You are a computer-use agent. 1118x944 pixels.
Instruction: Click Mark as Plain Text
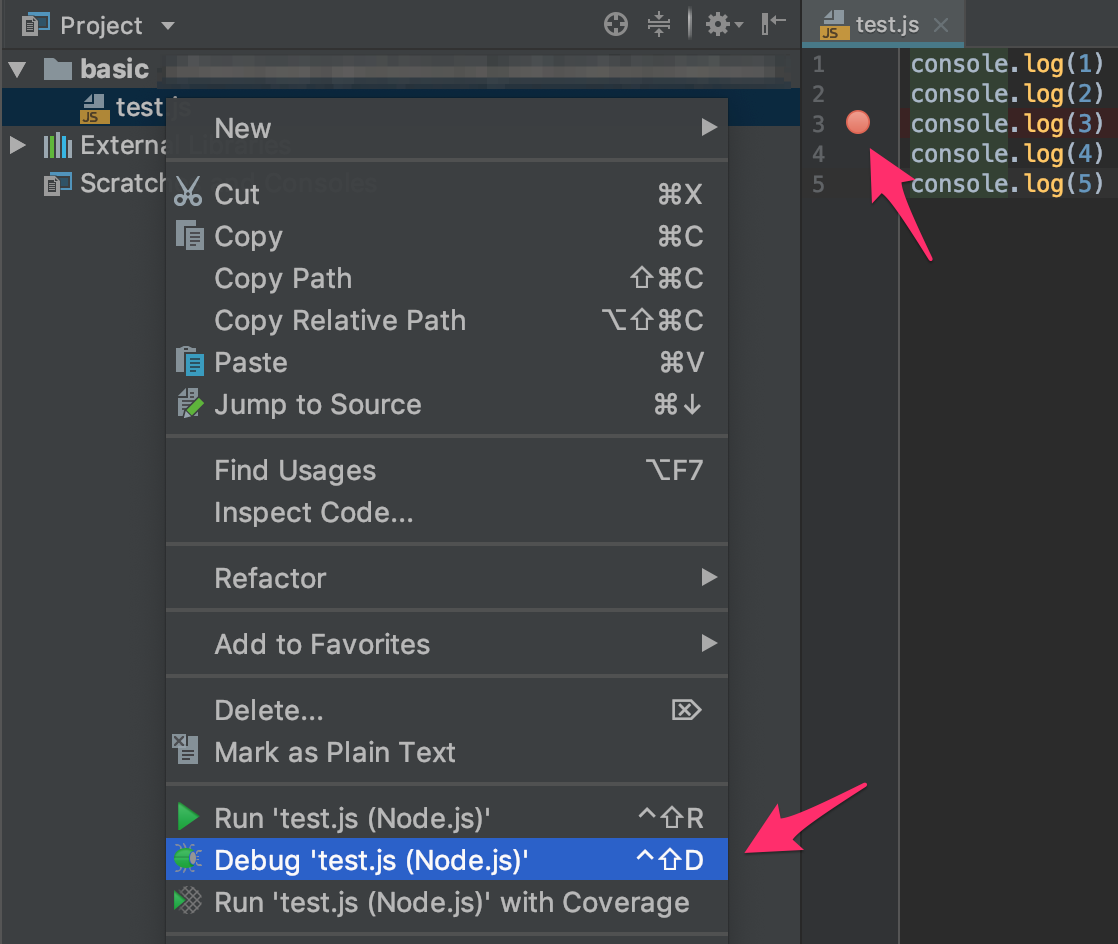point(335,752)
